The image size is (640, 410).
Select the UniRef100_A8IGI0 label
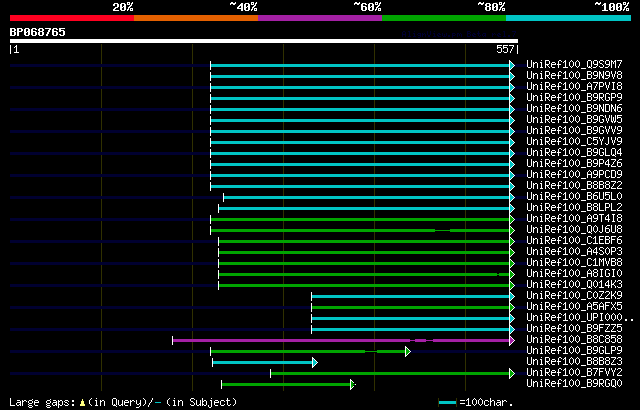(x=574, y=274)
